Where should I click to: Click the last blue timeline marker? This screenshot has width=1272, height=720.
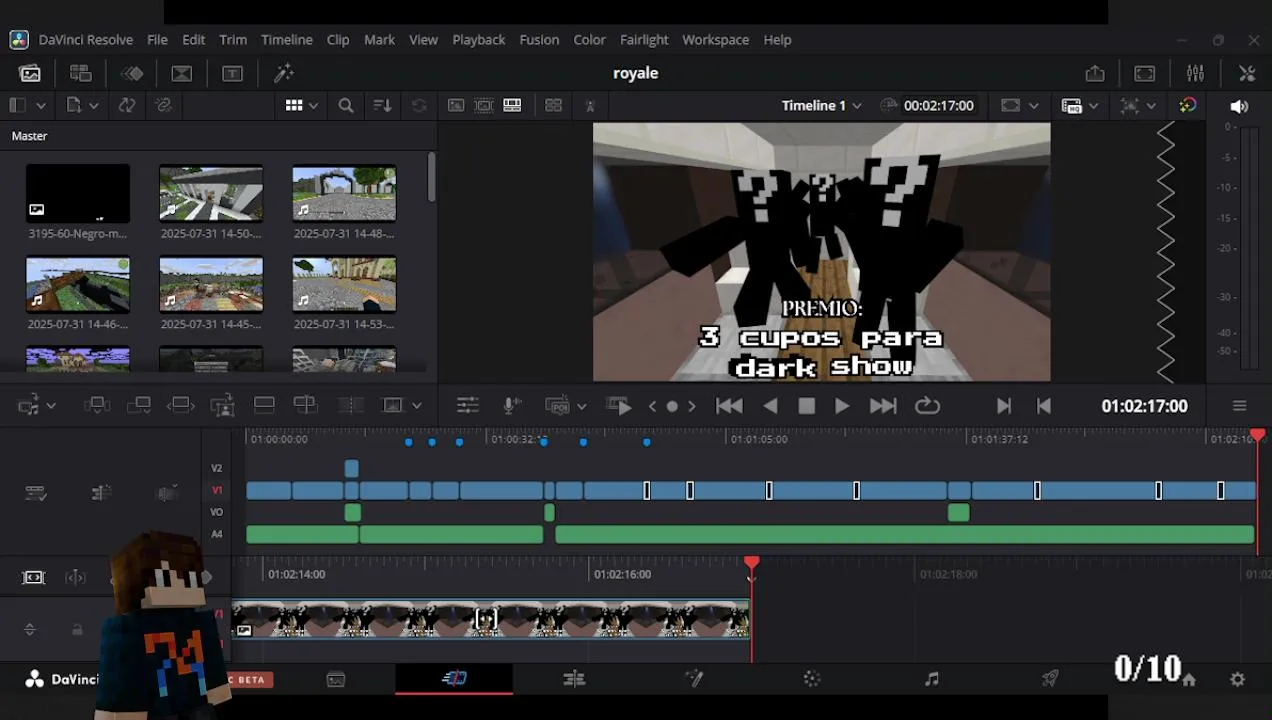pos(647,441)
